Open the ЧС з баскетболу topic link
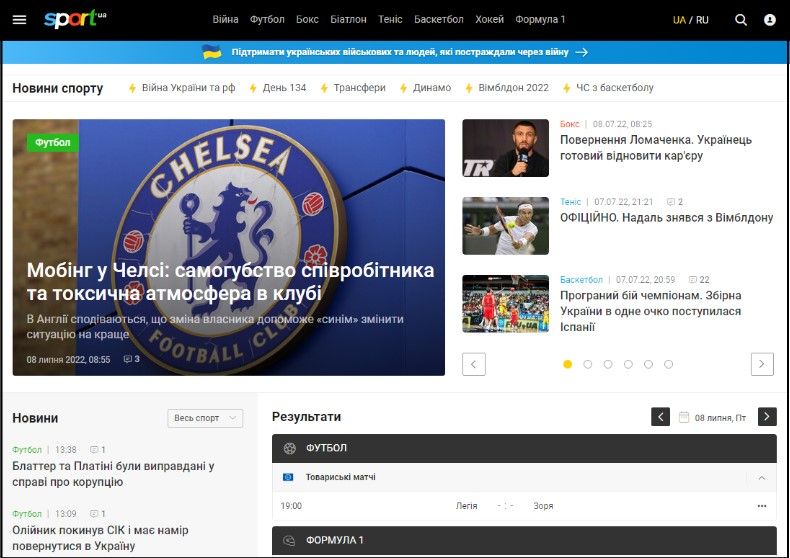790x558 pixels. click(615, 88)
